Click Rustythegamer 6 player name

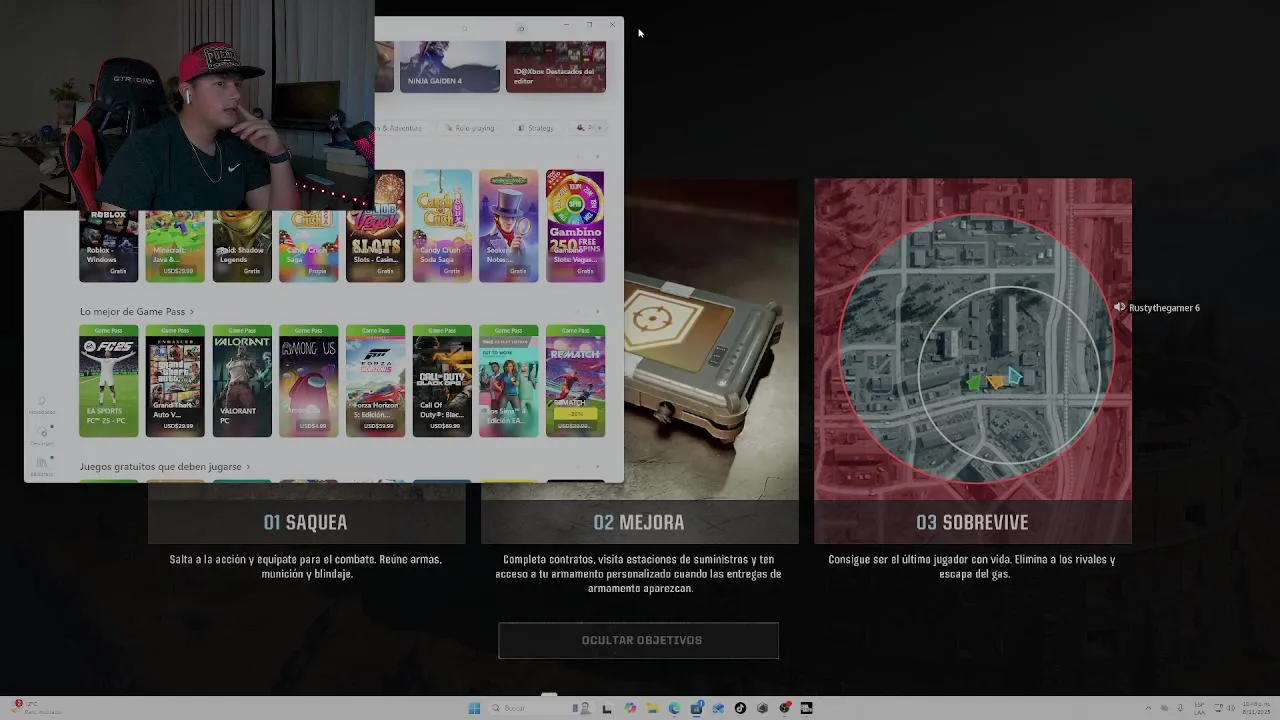point(1164,308)
